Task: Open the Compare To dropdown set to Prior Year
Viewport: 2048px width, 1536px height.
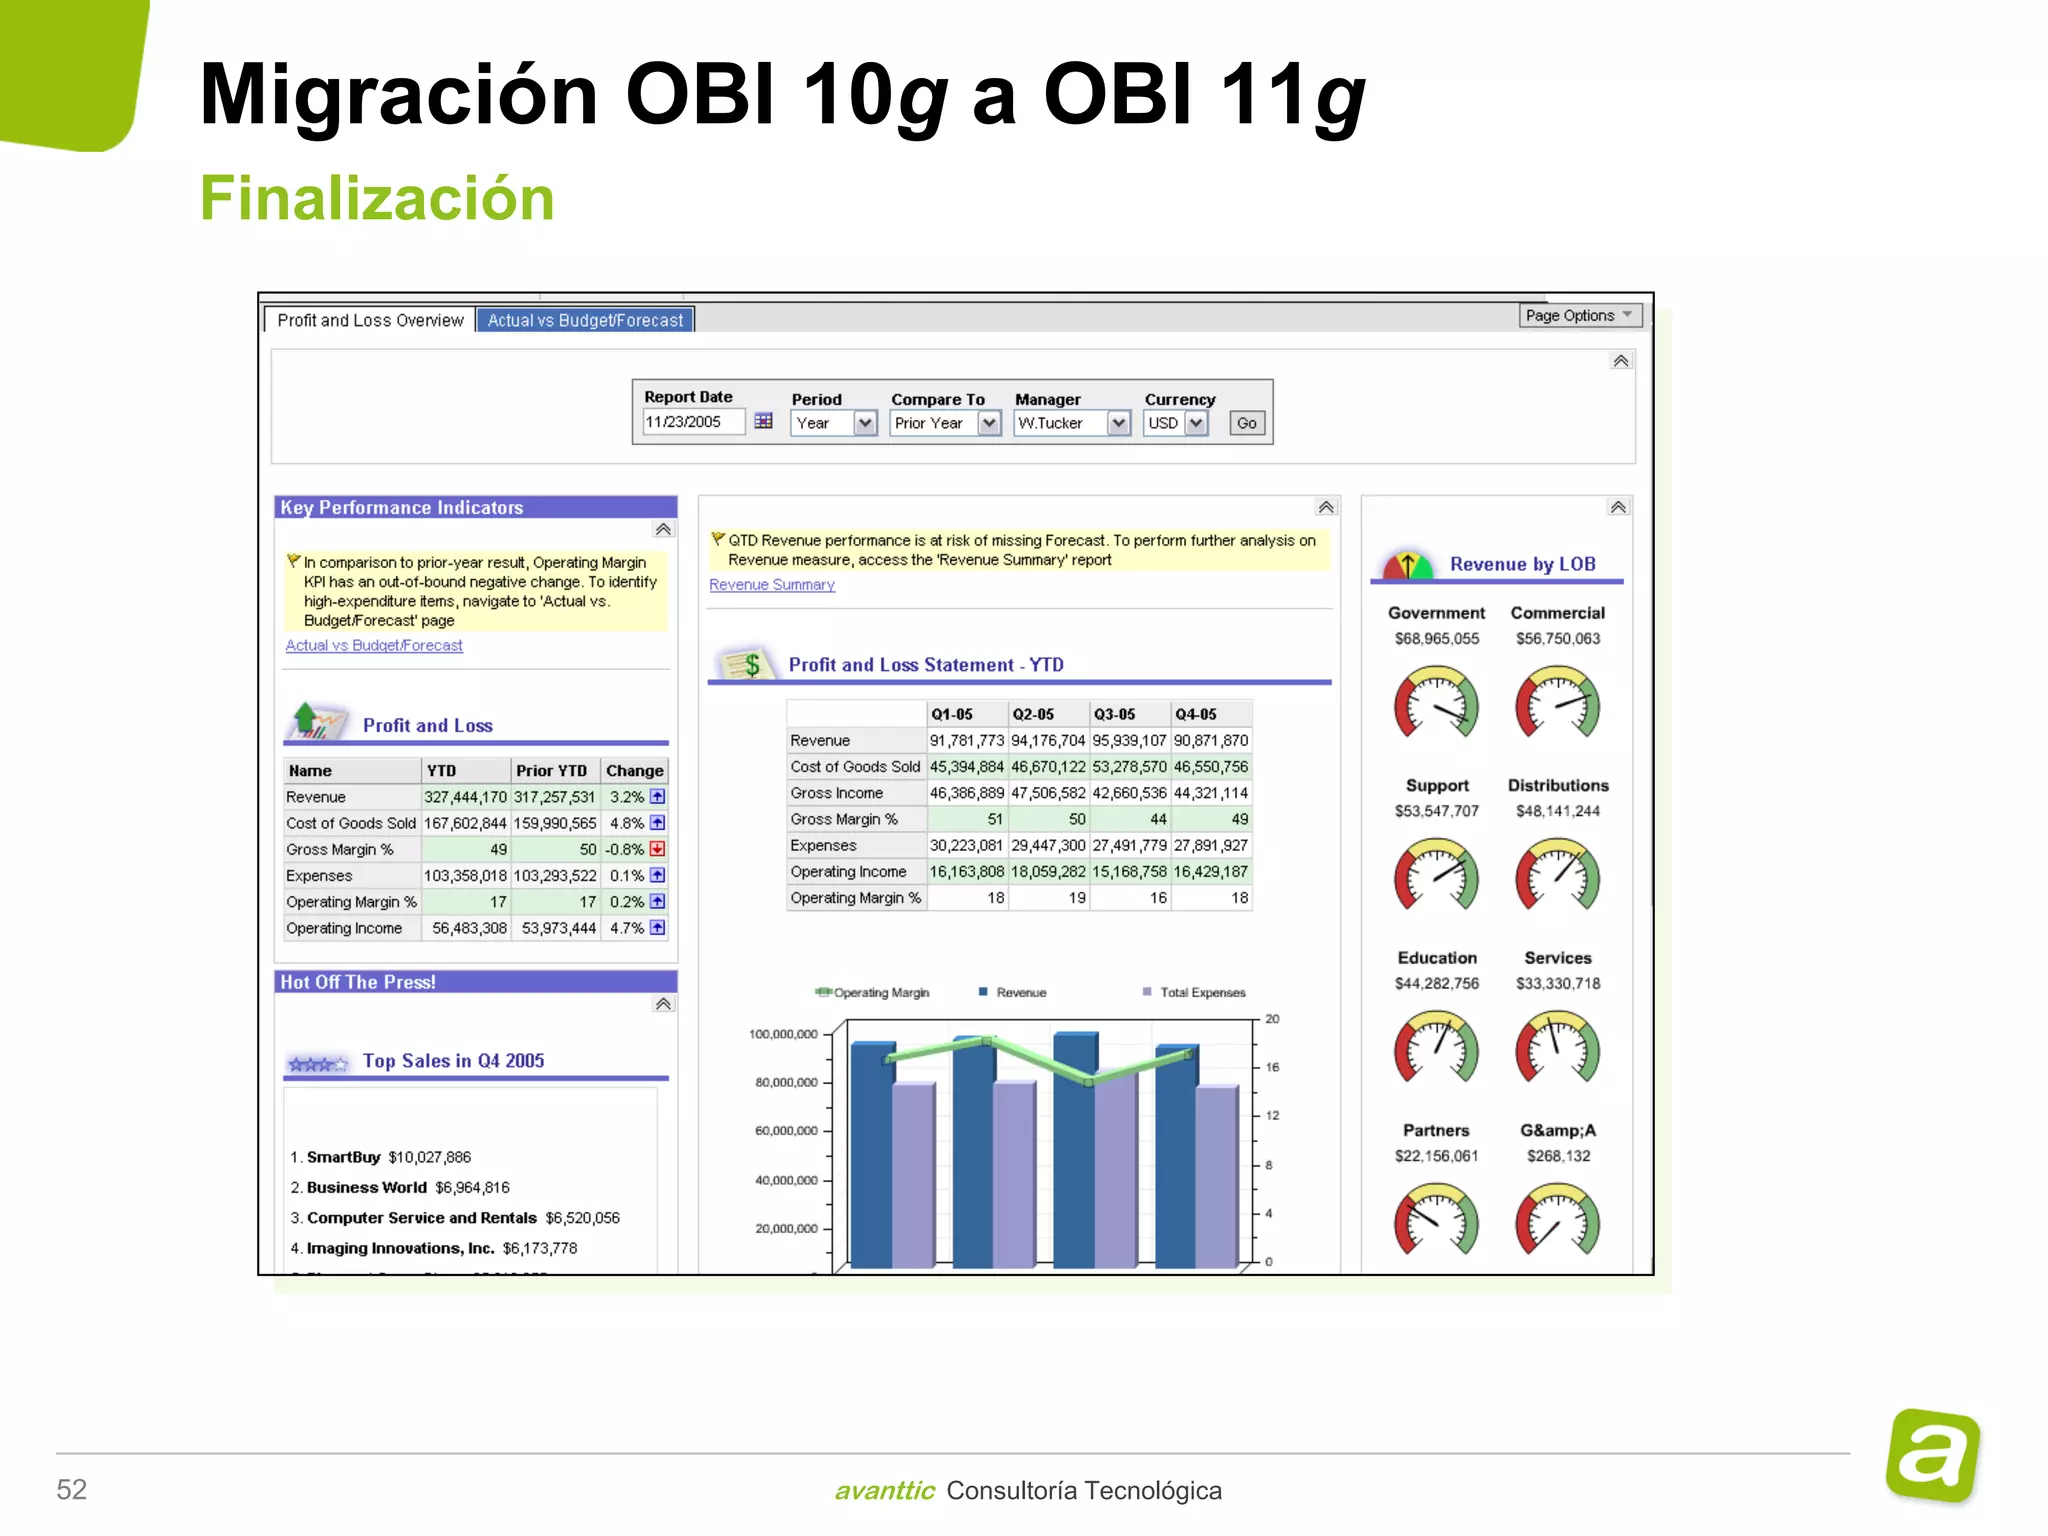Action: coord(945,423)
